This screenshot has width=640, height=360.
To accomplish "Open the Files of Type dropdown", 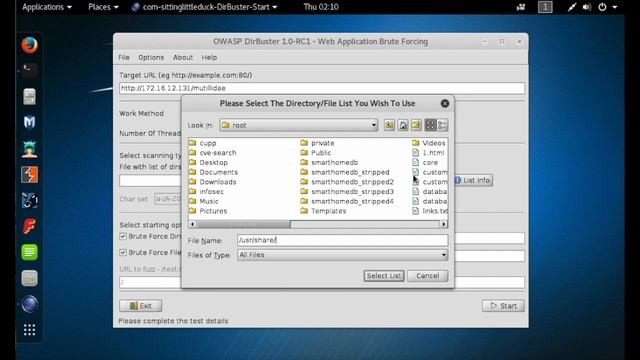I will [342, 255].
